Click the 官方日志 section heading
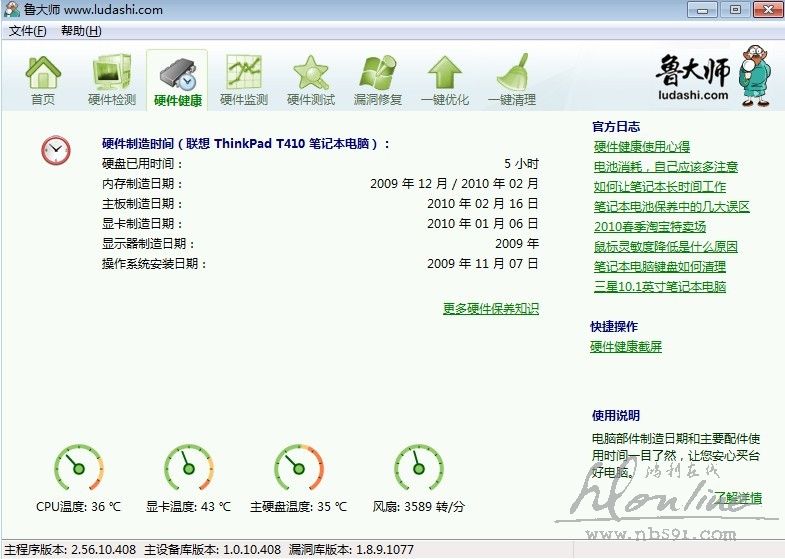Image resolution: width=785 pixels, height=559 pixels. pos(616,127)
